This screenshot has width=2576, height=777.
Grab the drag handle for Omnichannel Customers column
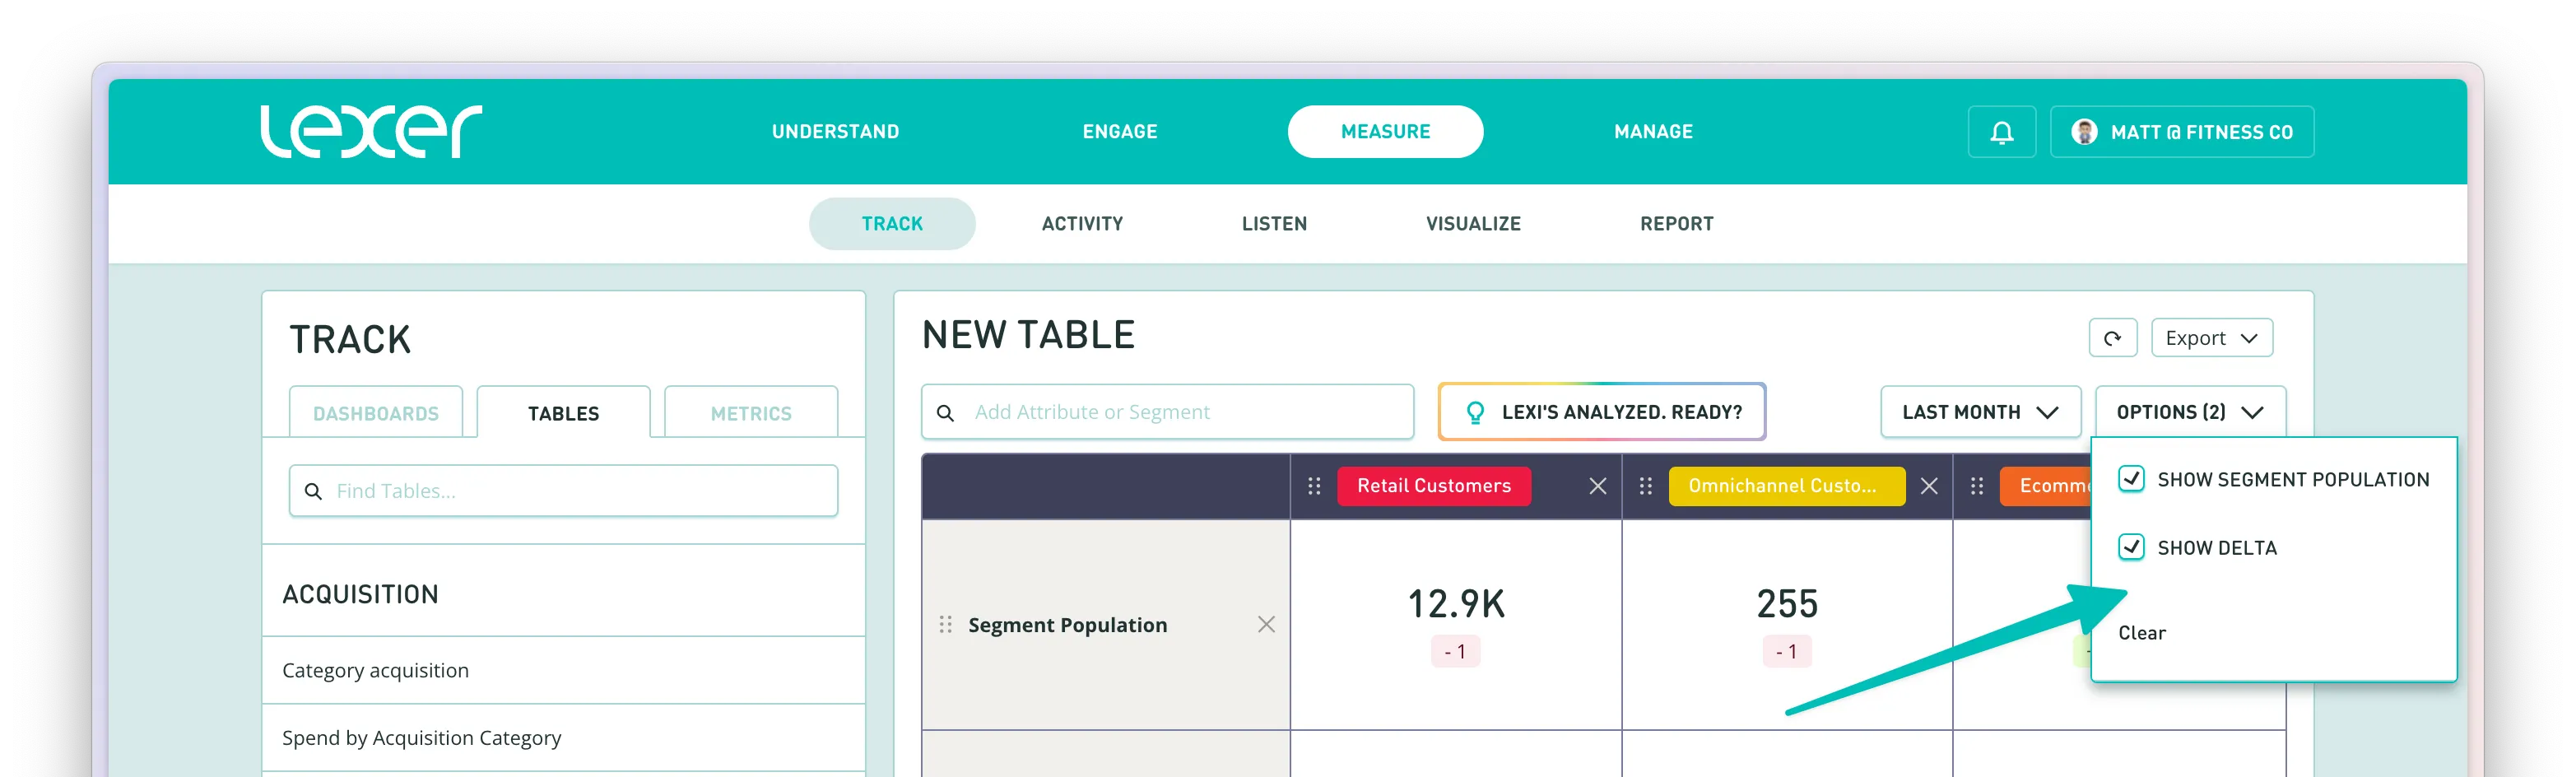coord(1645,486)
